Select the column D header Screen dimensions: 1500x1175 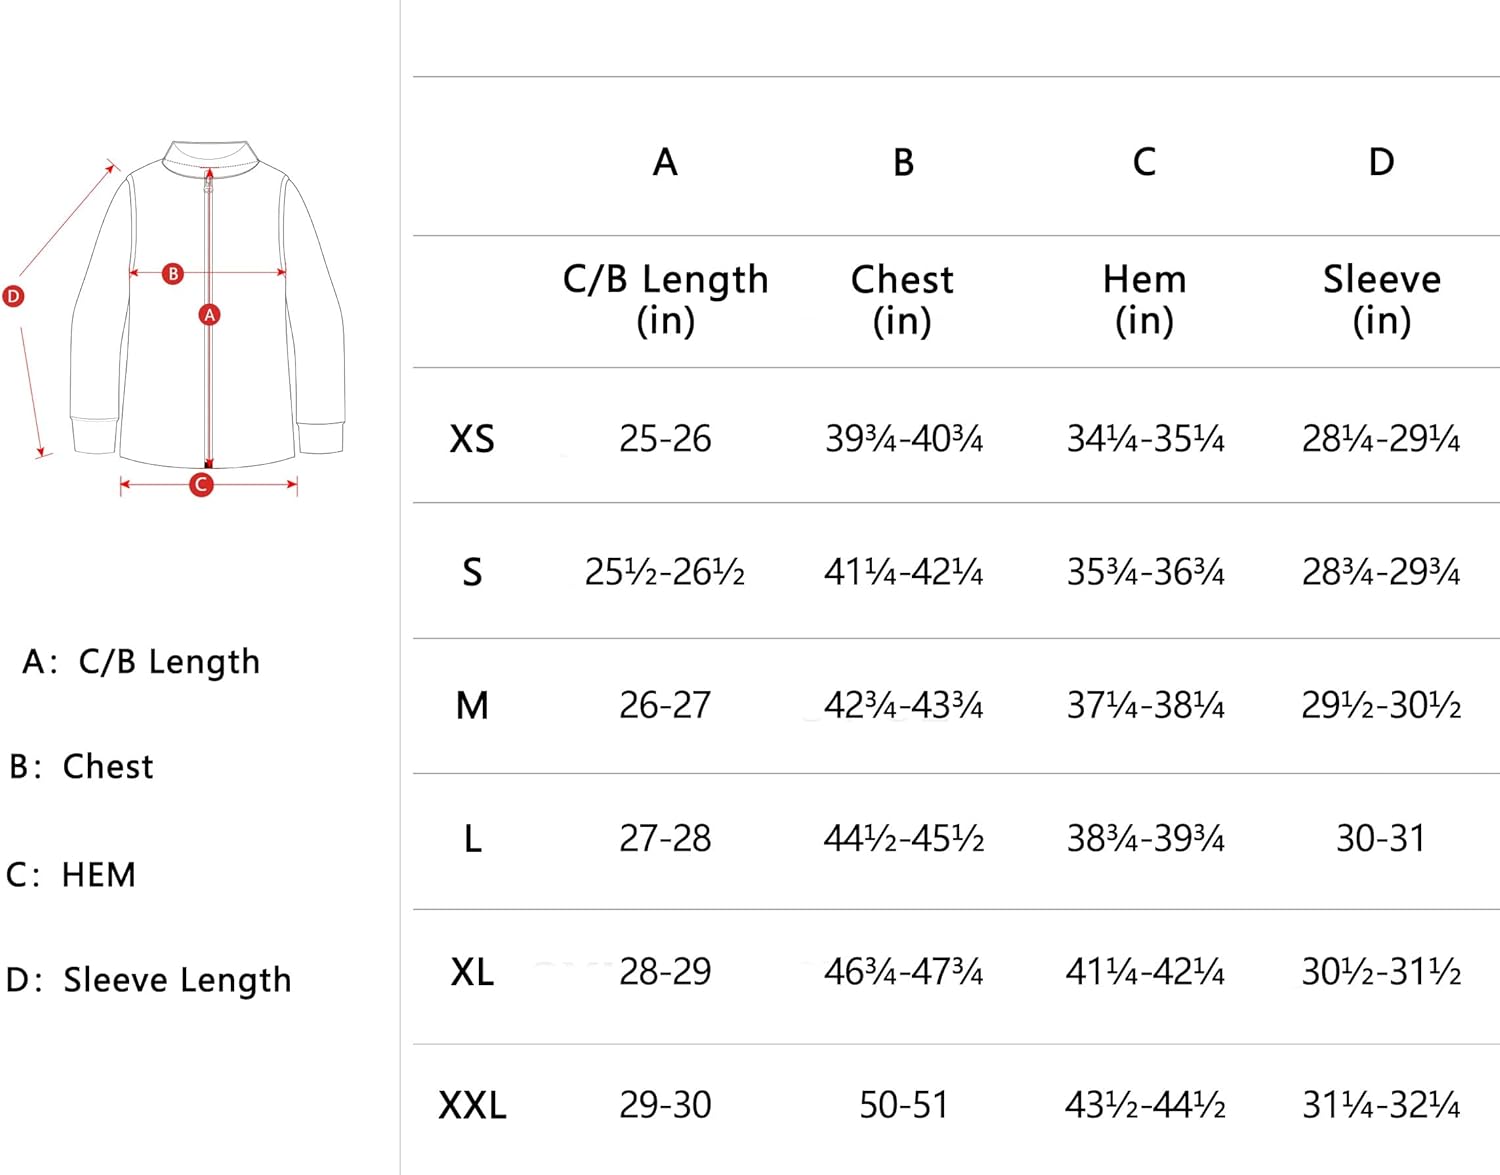point(1381,162)
